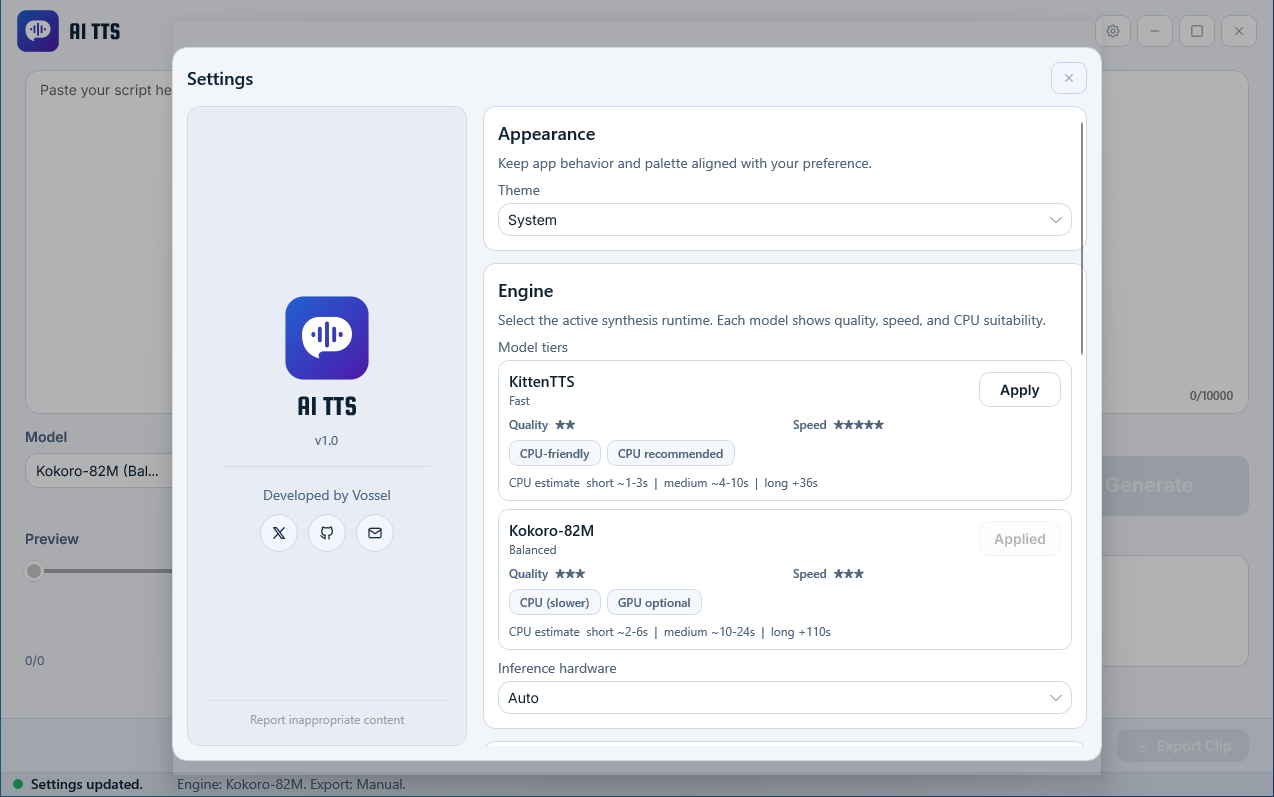Open the GitHub profile icon
Screen dimensions: 1274x797
327,533
